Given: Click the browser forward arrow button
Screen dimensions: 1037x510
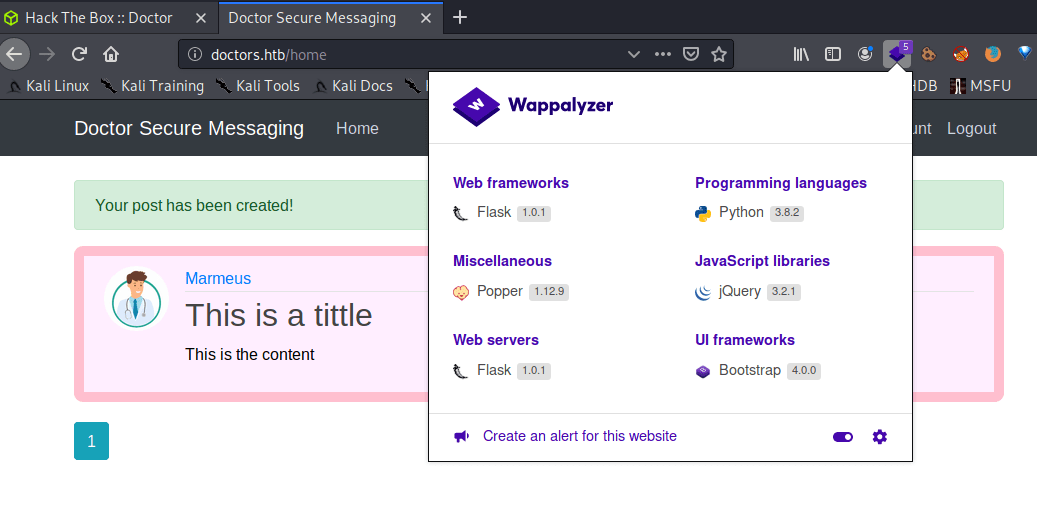Looking at the screenshot, I should point(47,54).
